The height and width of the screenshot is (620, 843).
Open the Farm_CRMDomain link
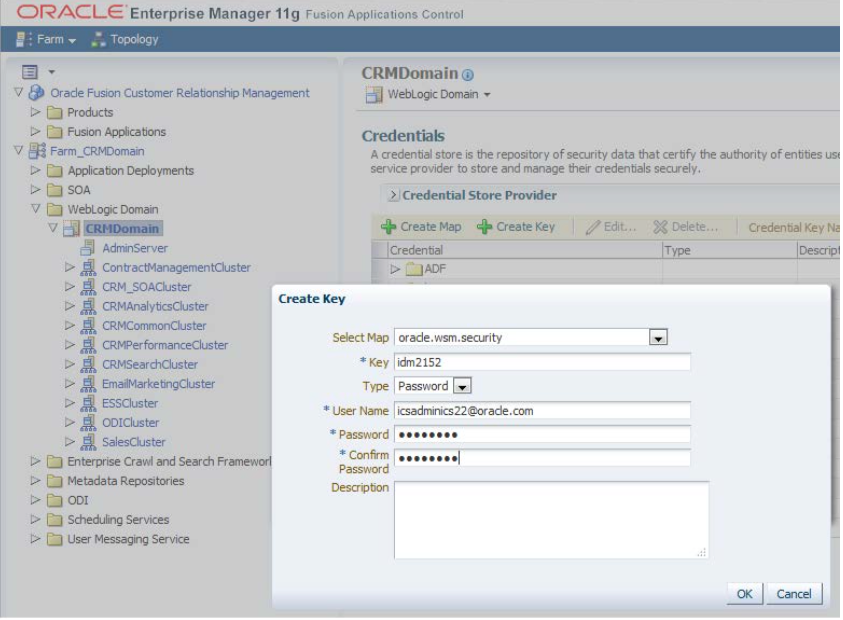point(97,151)
